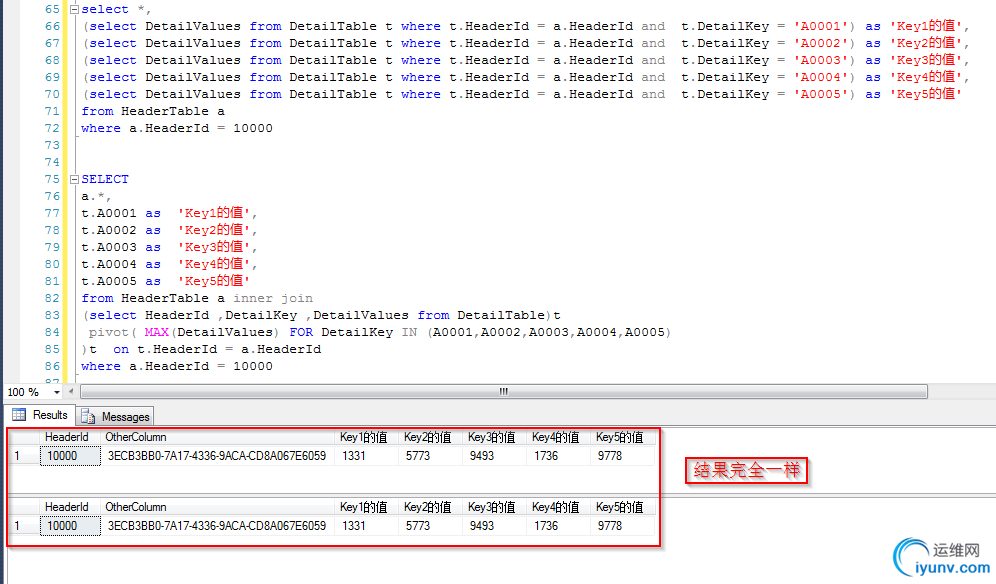Viewport: 996px width, 584px height.
Task: Click 'A0001' string literal on line 66
Action: 820,27
